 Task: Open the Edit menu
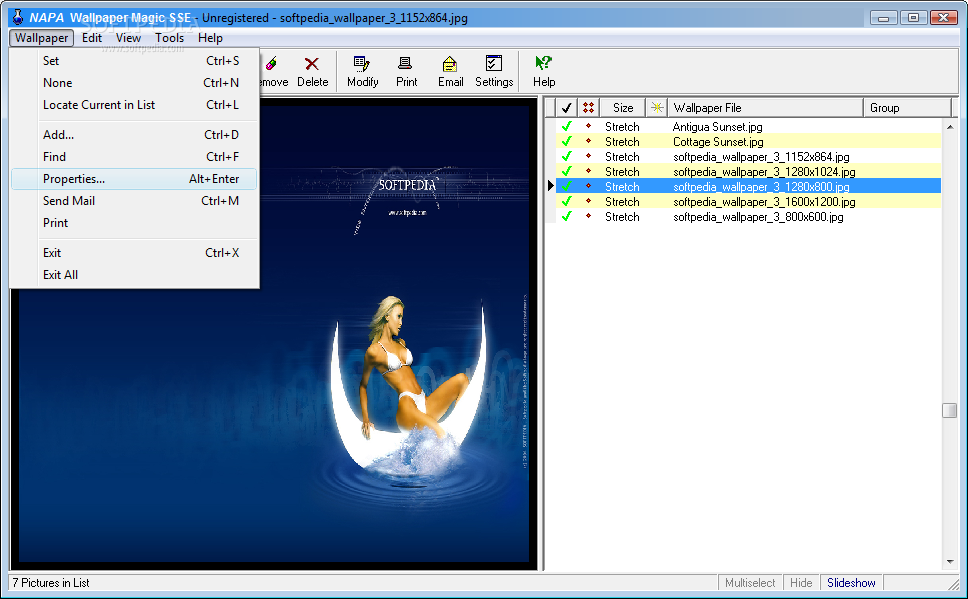91,38
